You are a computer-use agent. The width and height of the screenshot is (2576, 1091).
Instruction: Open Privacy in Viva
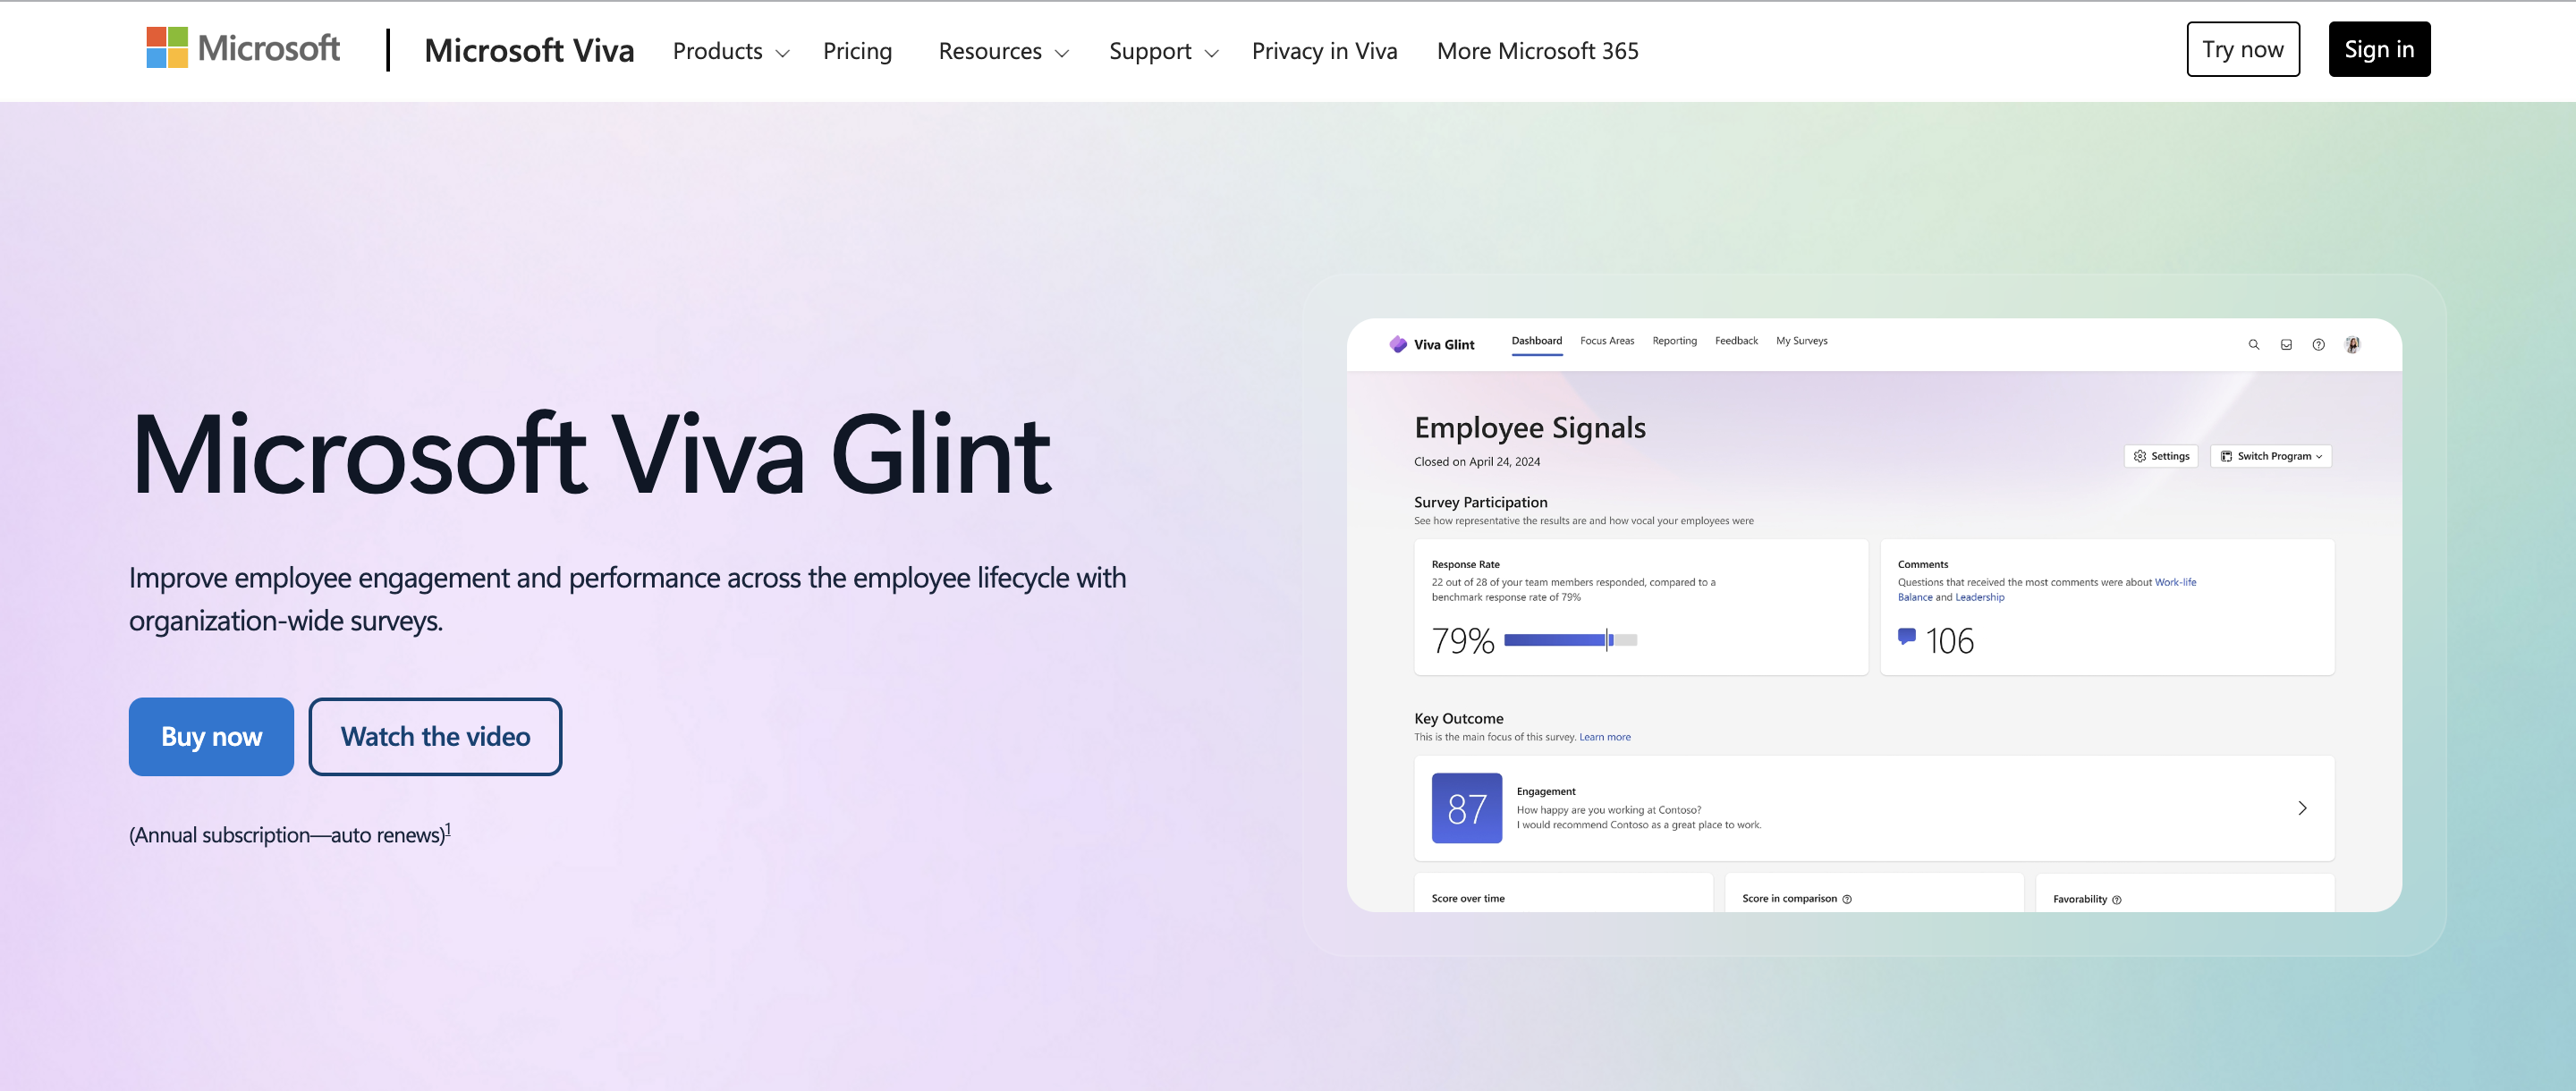1324,51
